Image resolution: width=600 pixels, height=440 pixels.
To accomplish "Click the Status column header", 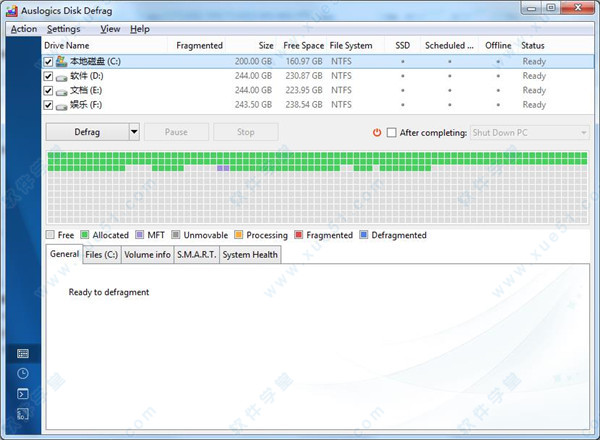I will click(x=533, y=46).
